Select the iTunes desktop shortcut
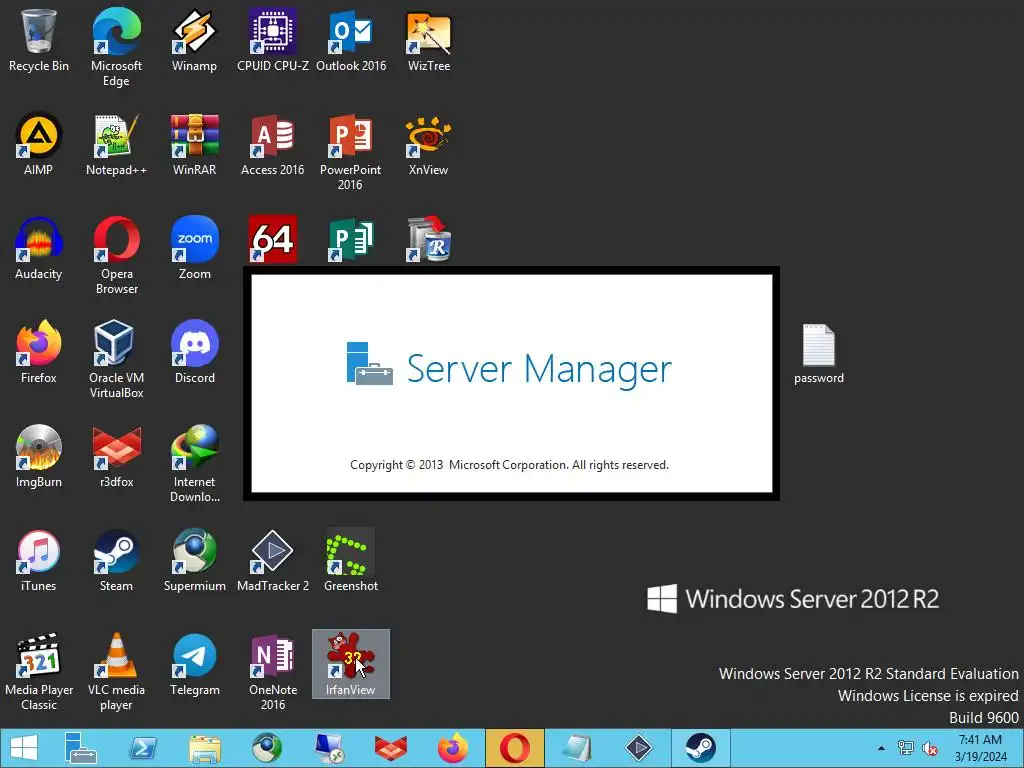Screen dimensions: 1024x768 (39, 561)
